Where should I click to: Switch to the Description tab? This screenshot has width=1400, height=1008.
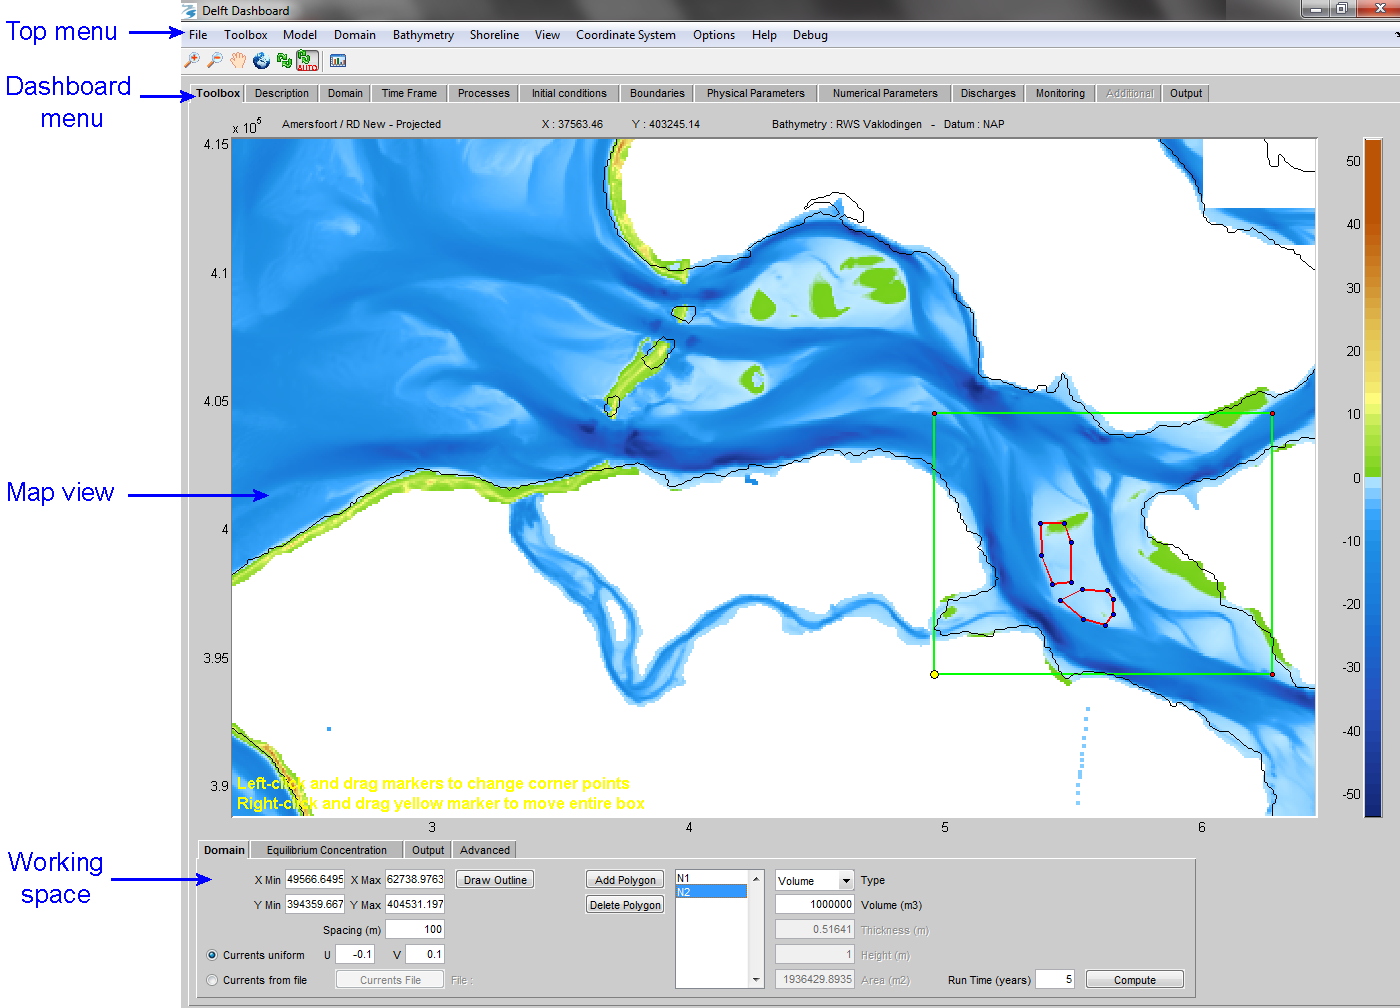click(x=282, y=93)
